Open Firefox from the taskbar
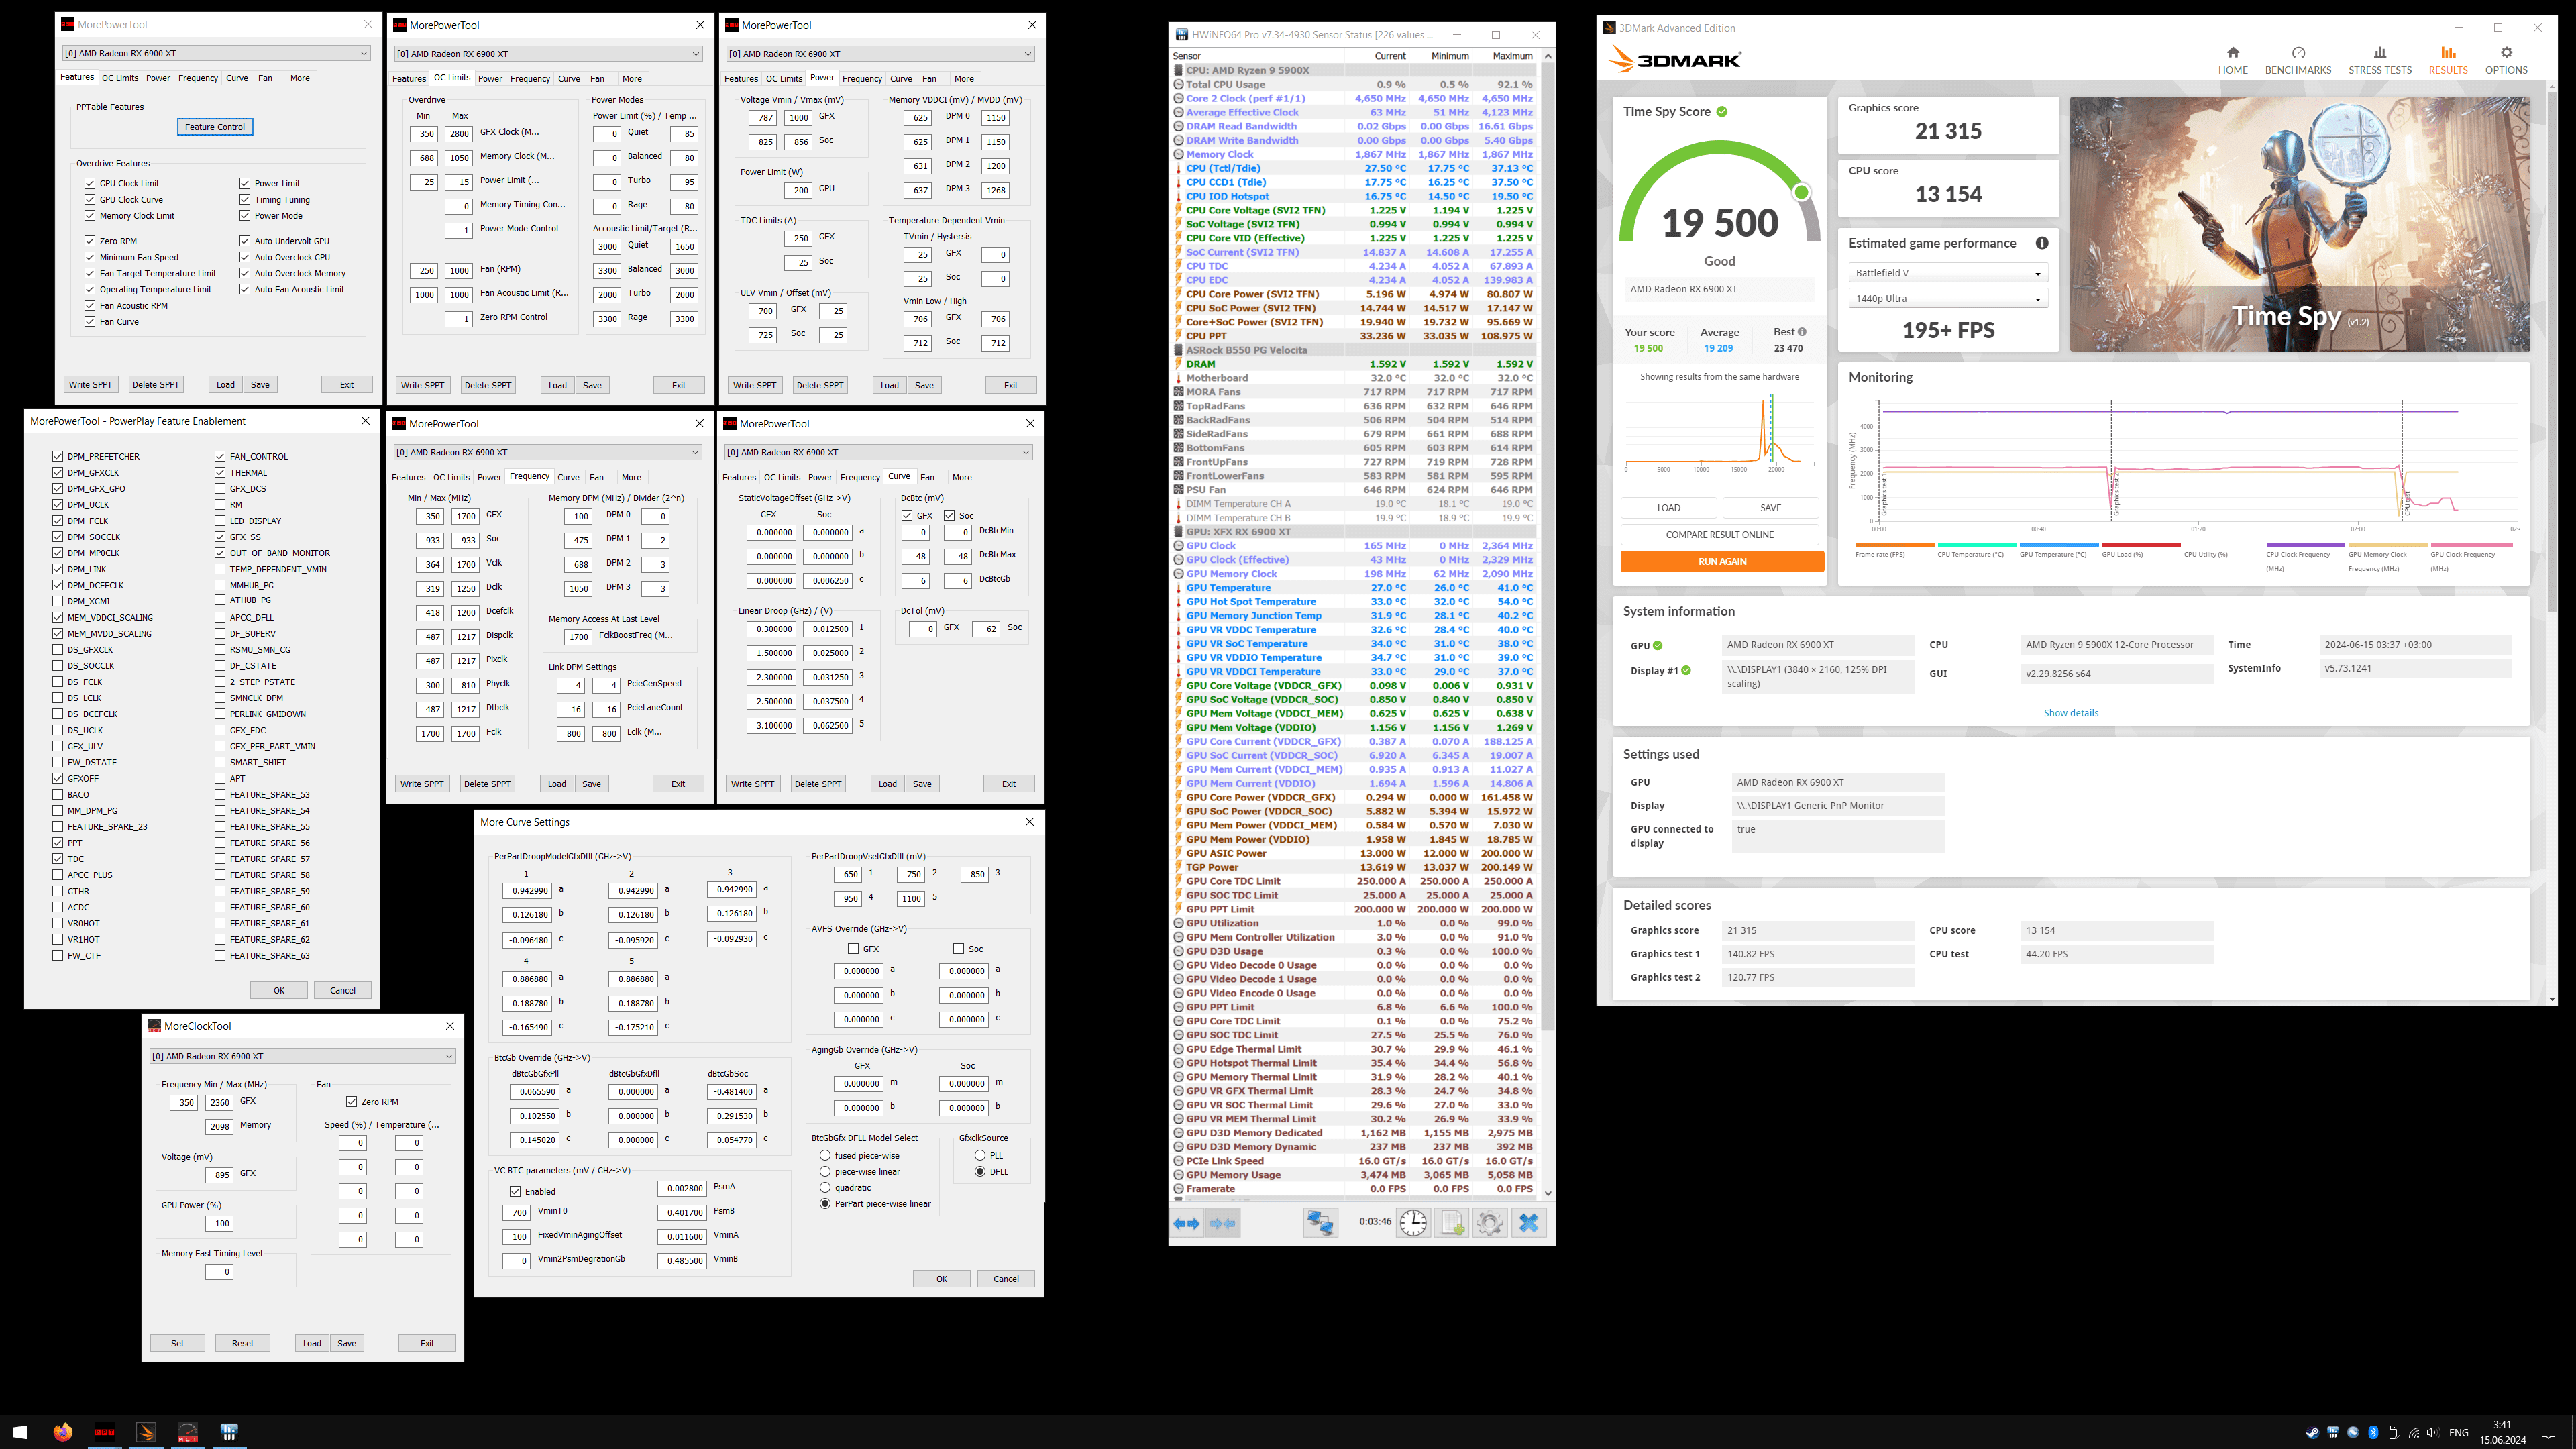This screenshot has height=1449, width=2576. click(x=63, y=1432)
